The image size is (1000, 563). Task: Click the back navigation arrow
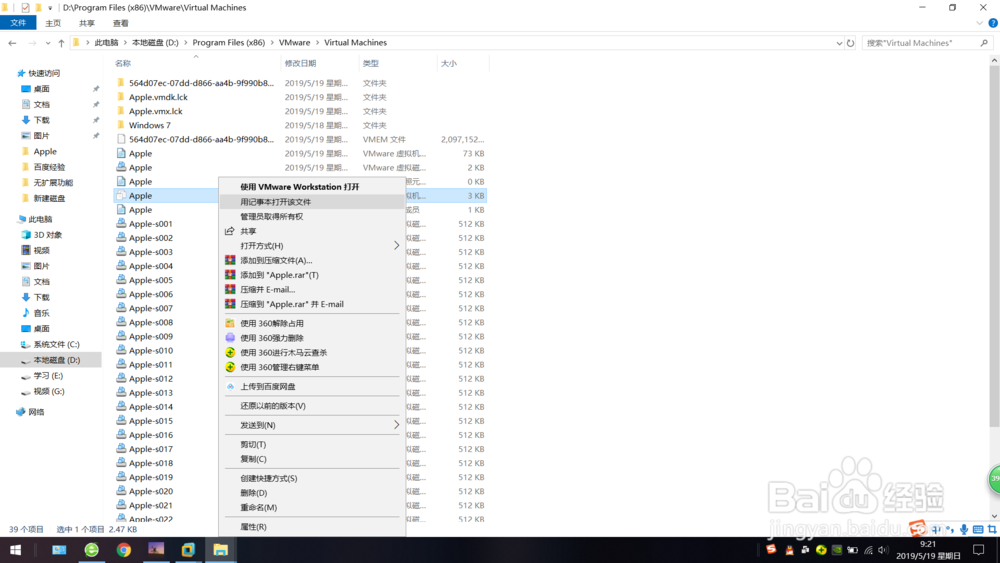coord(12,43)
